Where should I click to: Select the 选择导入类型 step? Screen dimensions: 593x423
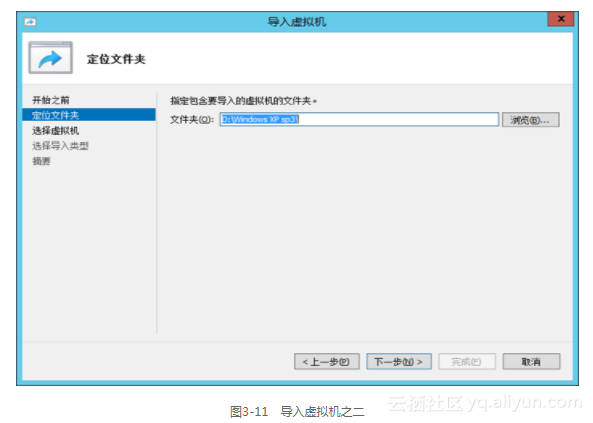pyautogui.click(x=60, y=146)
